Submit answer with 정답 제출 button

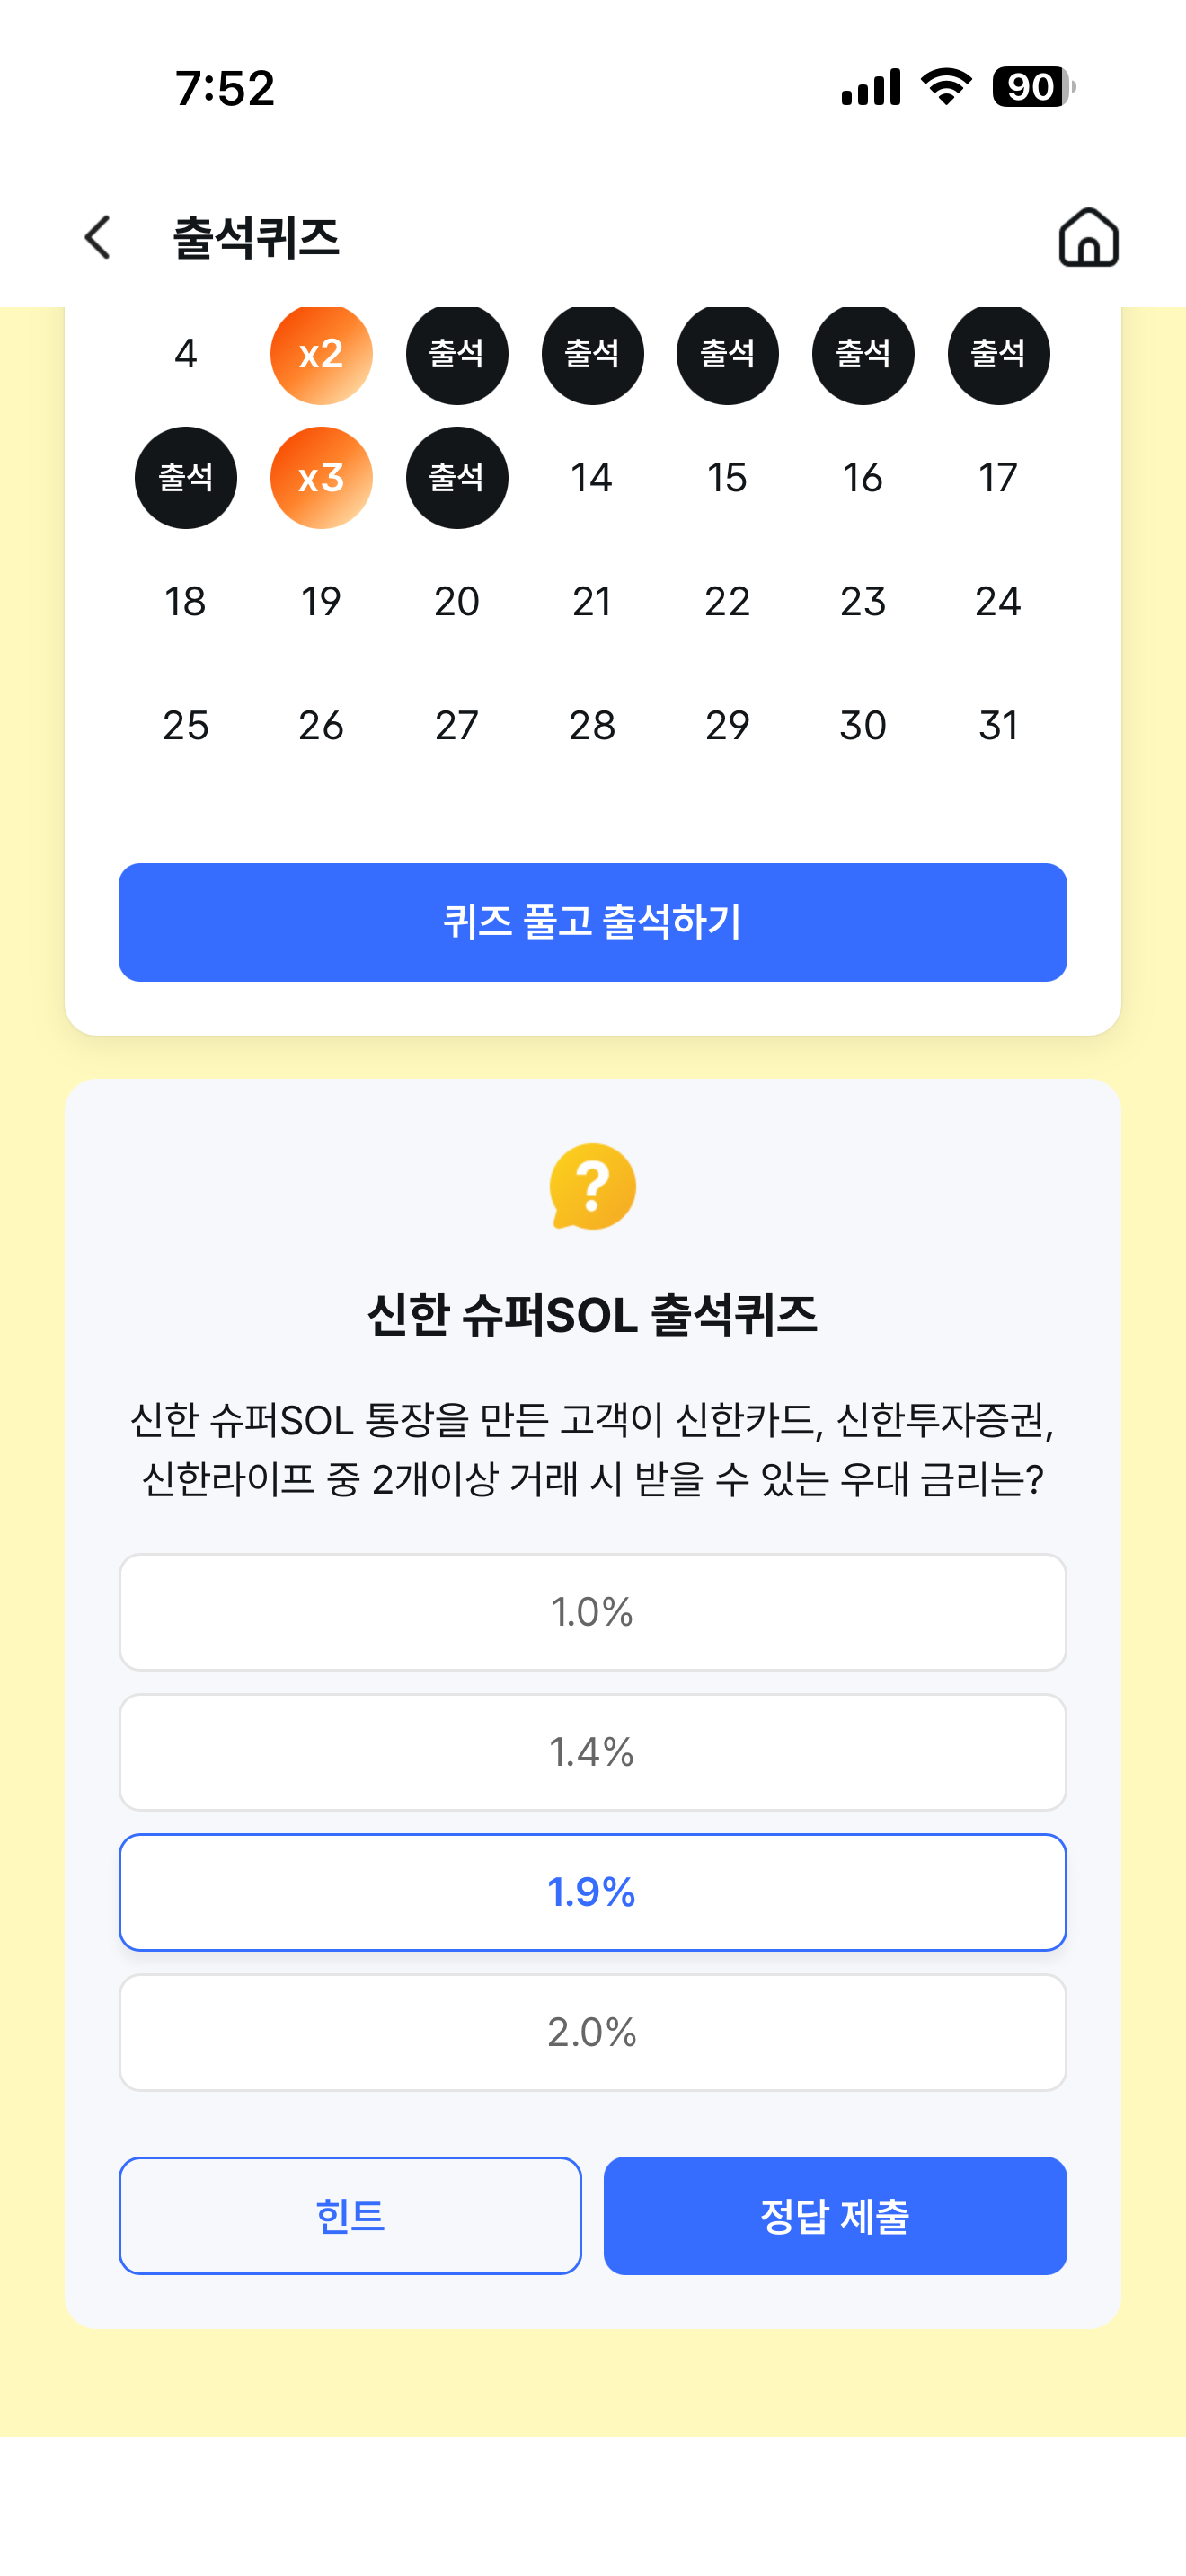pyautogui.click(x=835, y=2216)
